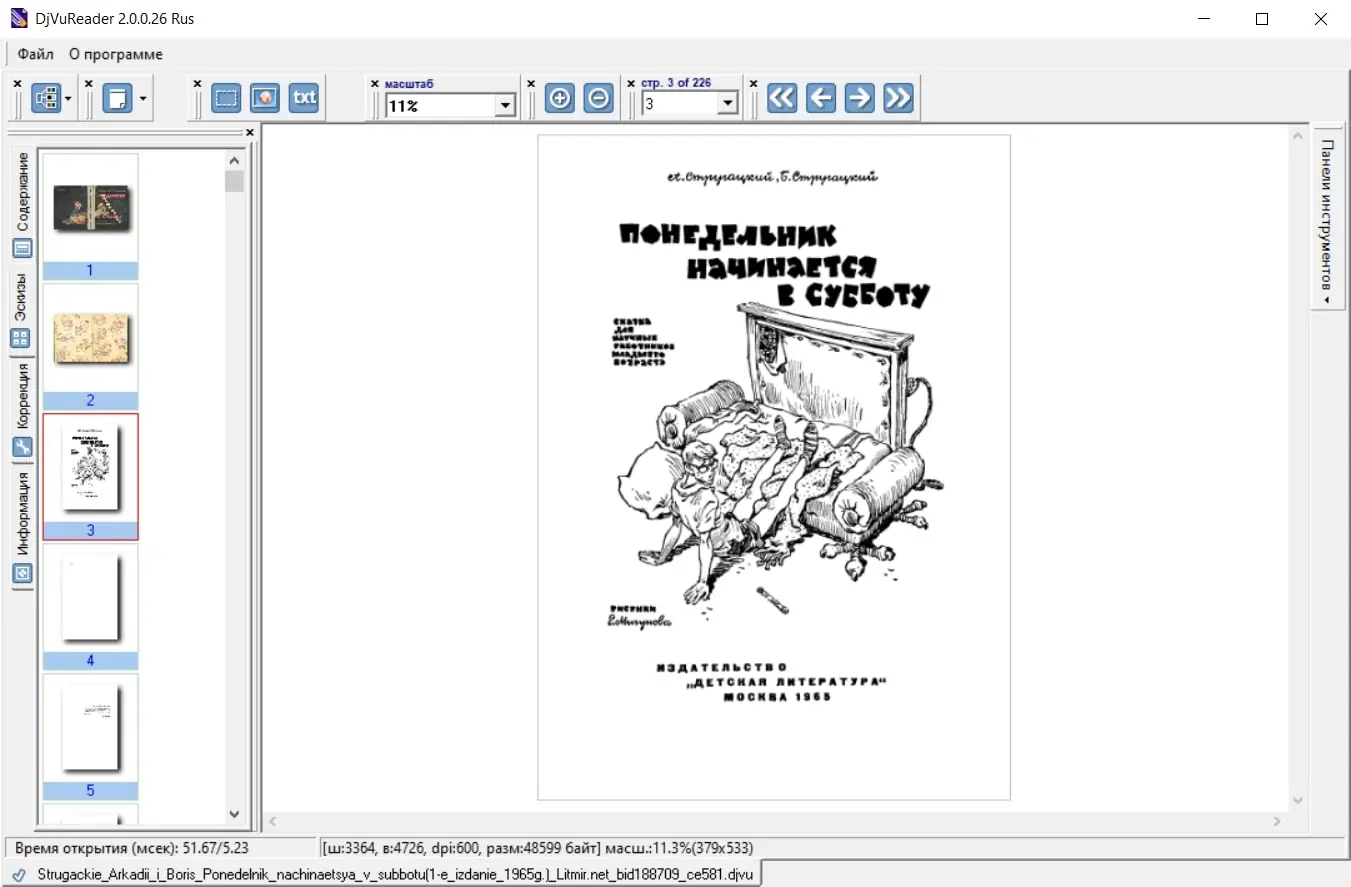This screenshot has height=887, width=1351.
Task: Close the масштаб toolbar with its x
Action: point(375,84)
